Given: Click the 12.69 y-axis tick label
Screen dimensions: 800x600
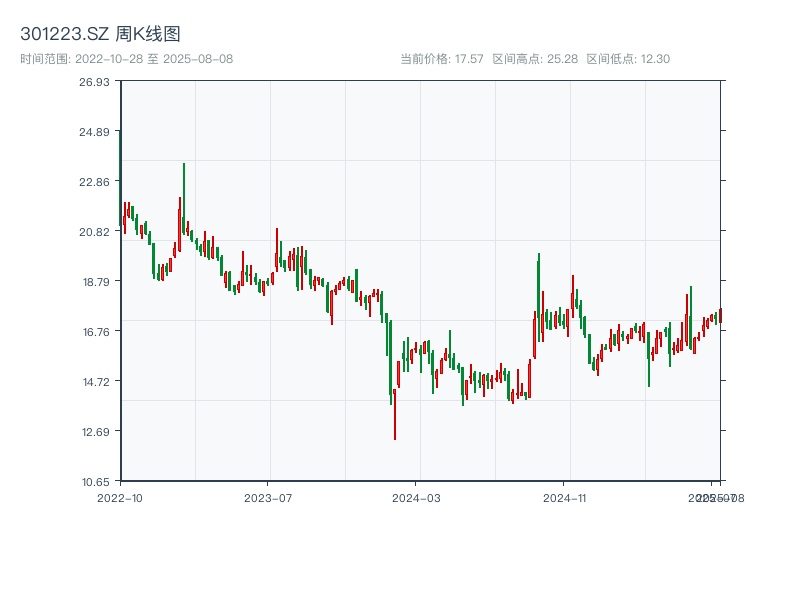Looking at the screenshot, I should (x=95, y=432).
